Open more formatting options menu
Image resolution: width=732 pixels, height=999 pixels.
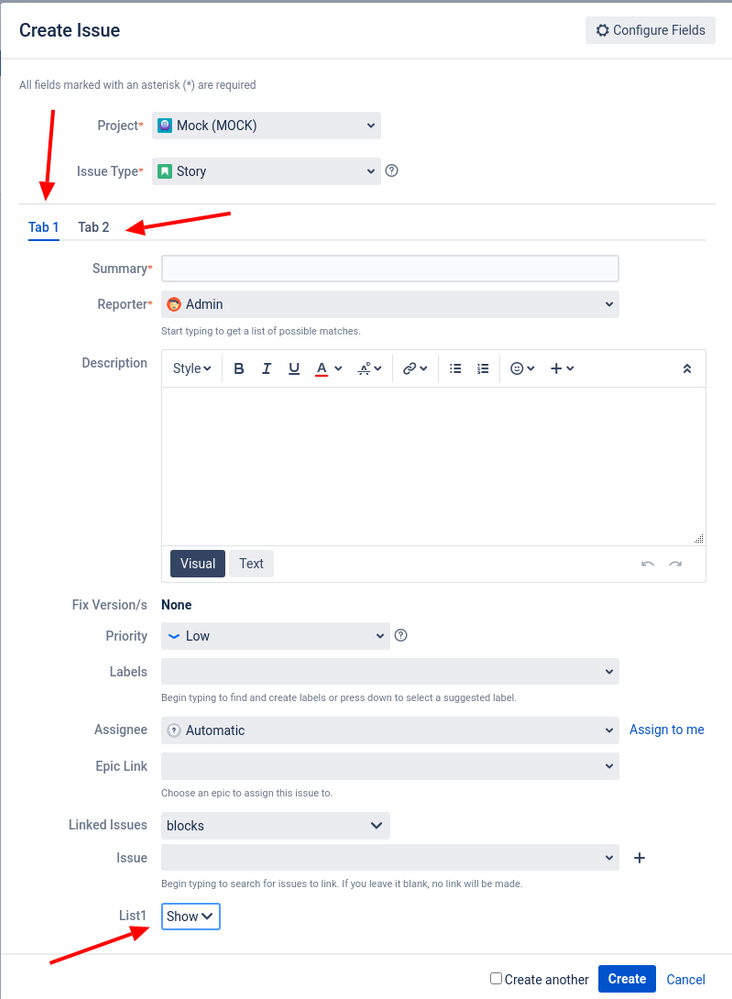370,368
